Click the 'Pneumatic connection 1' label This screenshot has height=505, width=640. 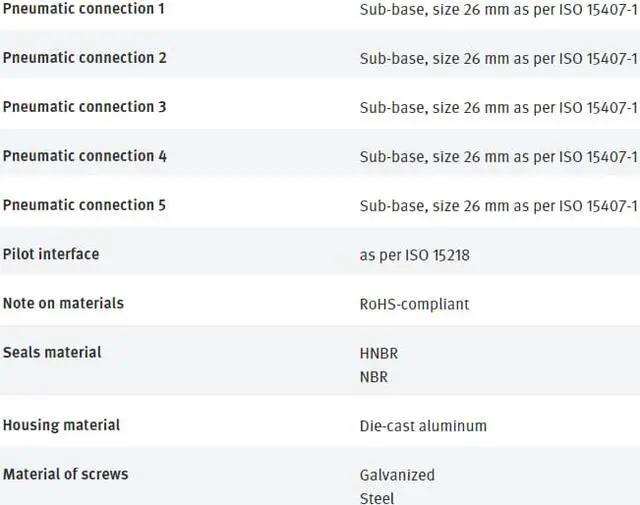(84, 8)
